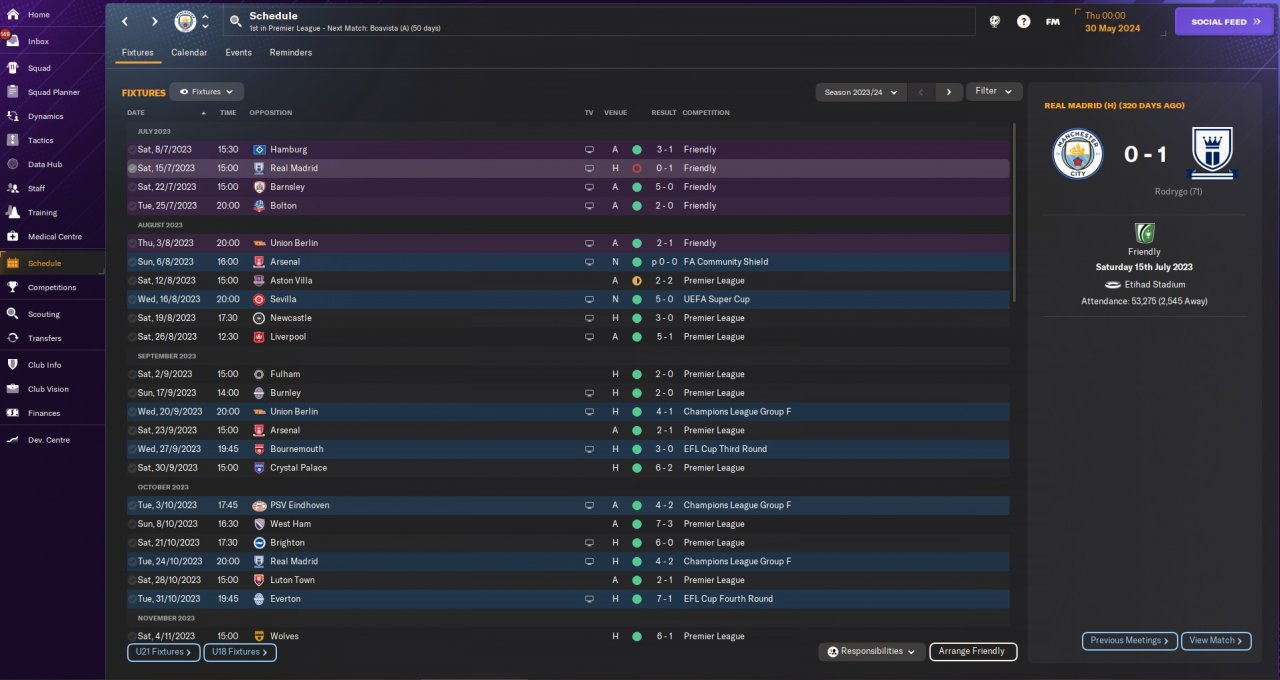Viewport: 1280px width, 680px height.
Task: Click the back navigation arrow
Action: [x=125, y=21]
